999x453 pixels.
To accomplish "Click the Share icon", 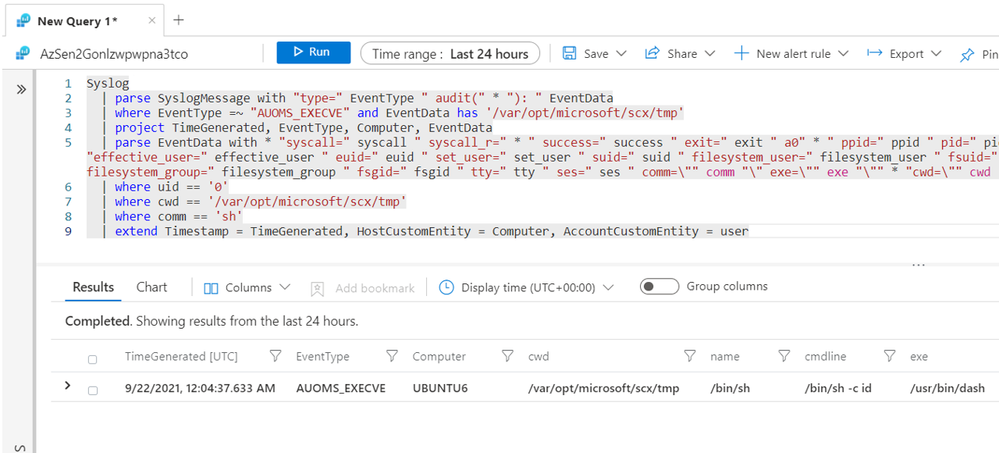I will pyautogui.click(x=652, y=54).
